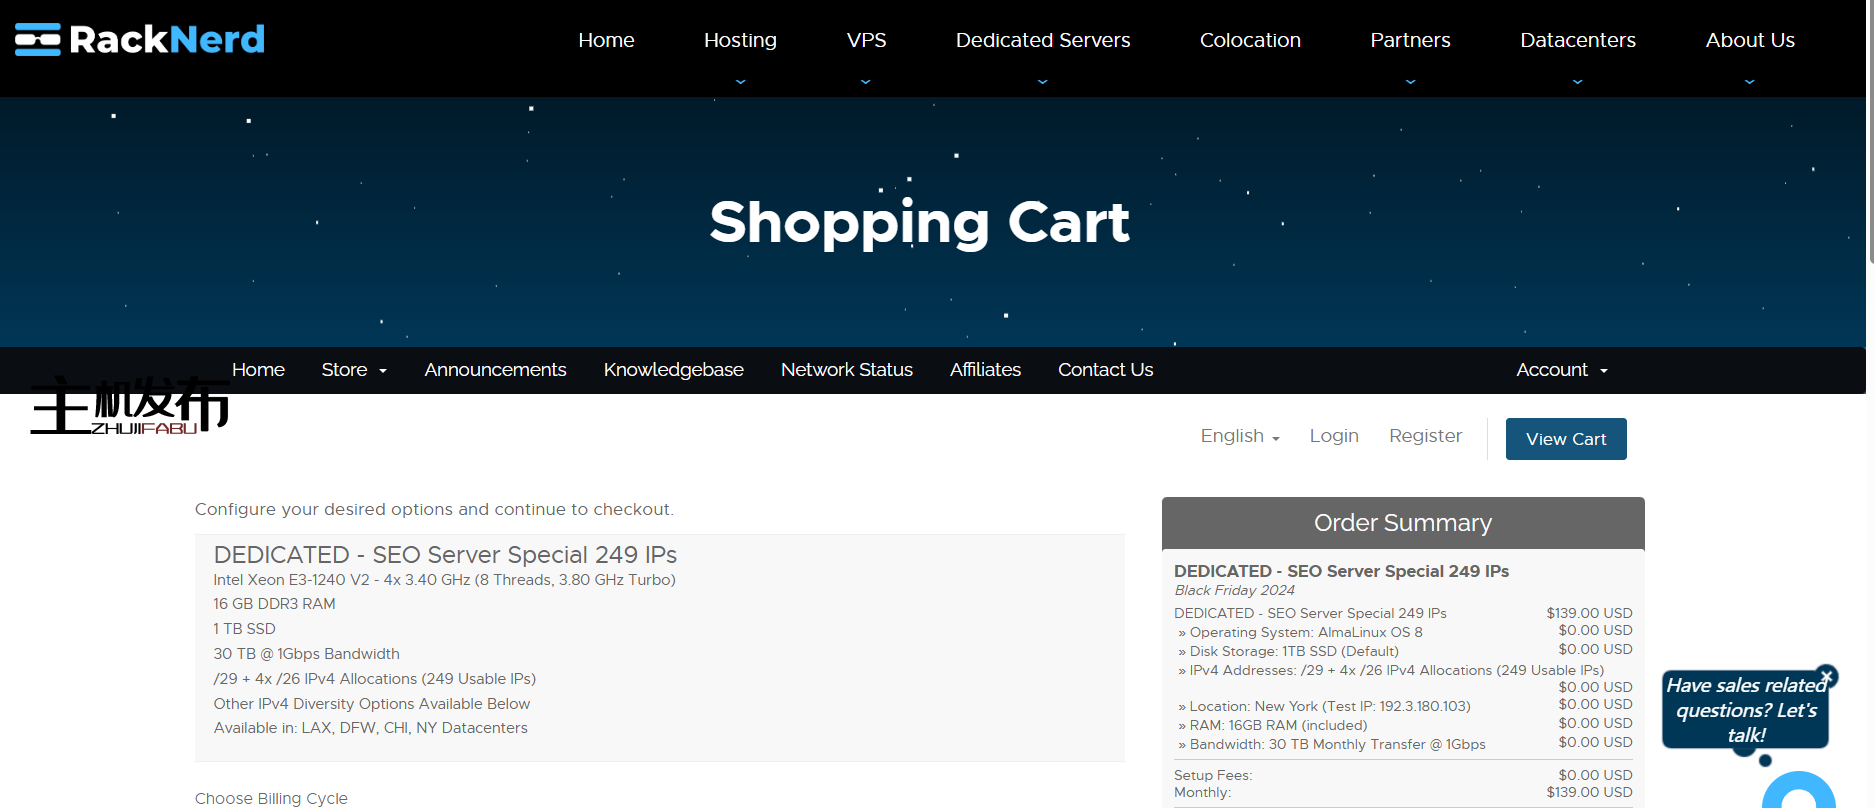Click Operating System: AlmaLinux OS 8 line

[x=1300, y=632]
